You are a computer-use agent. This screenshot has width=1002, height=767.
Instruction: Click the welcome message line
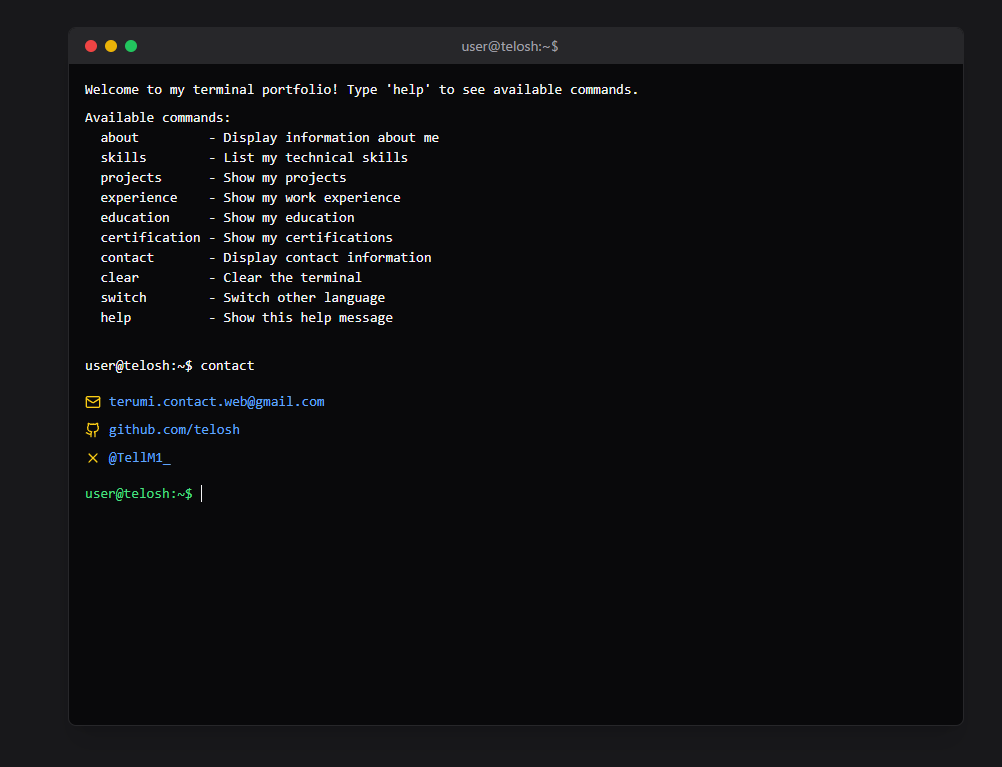[362, 90]
